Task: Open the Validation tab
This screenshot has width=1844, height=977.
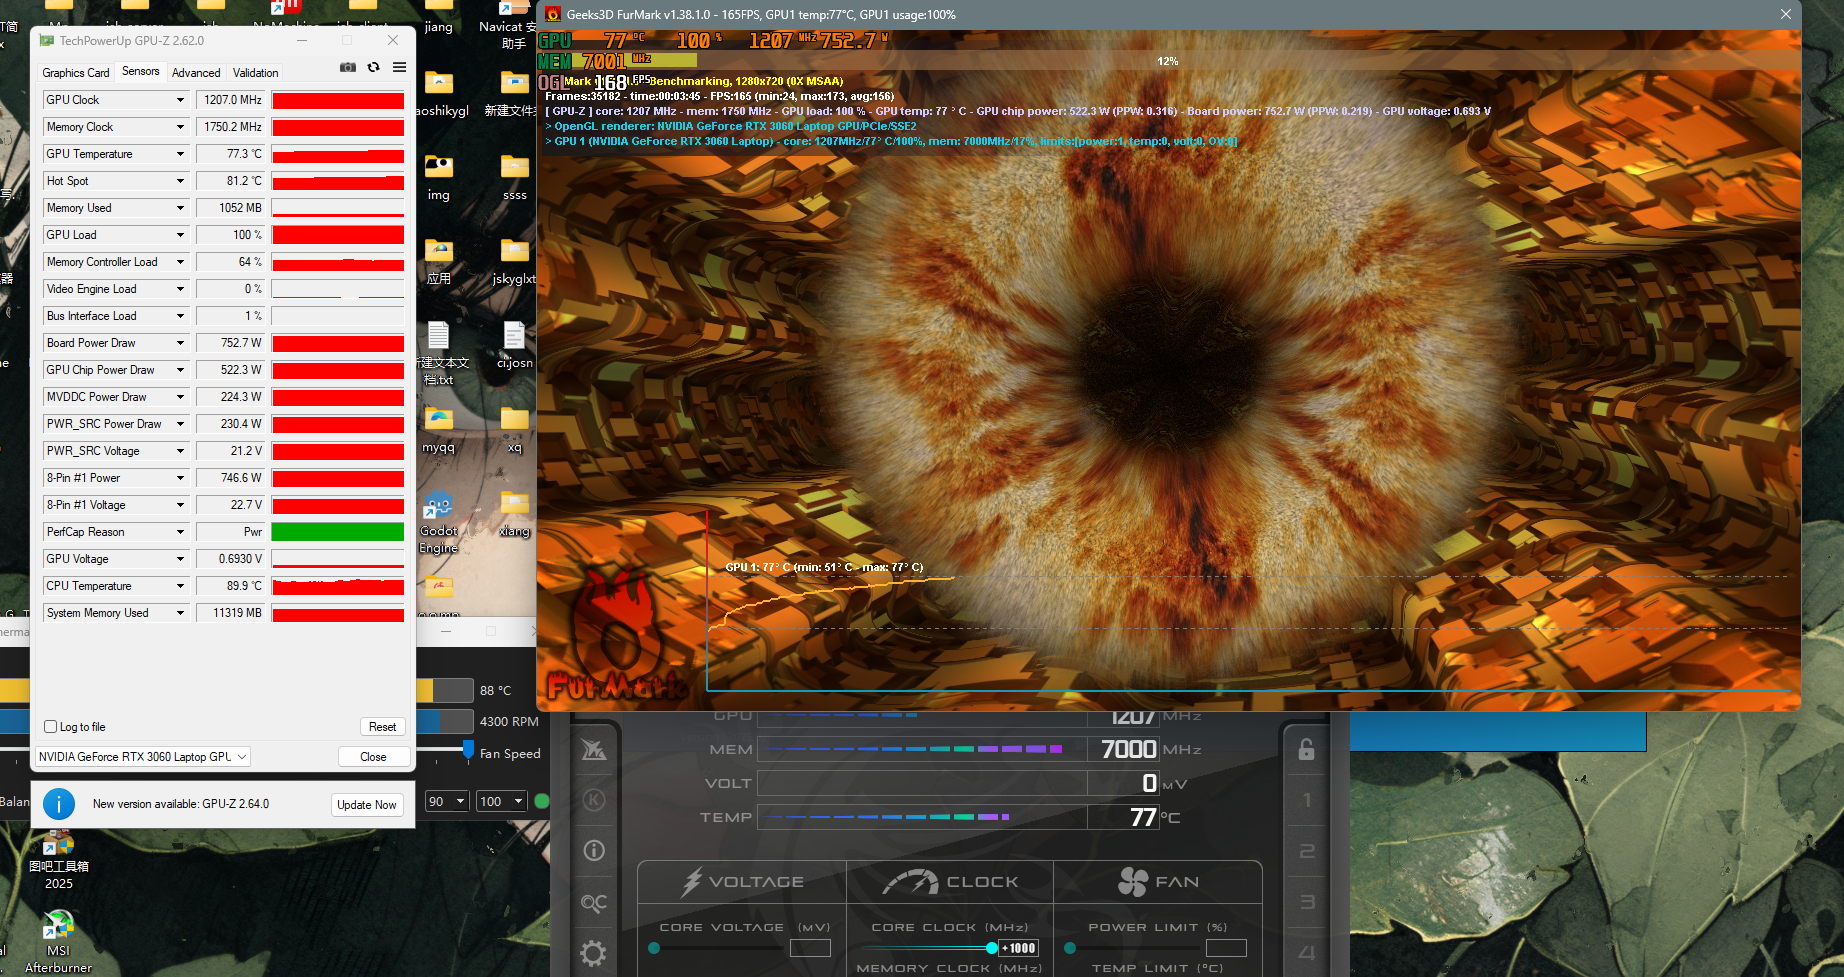Action: coord(256,73)
